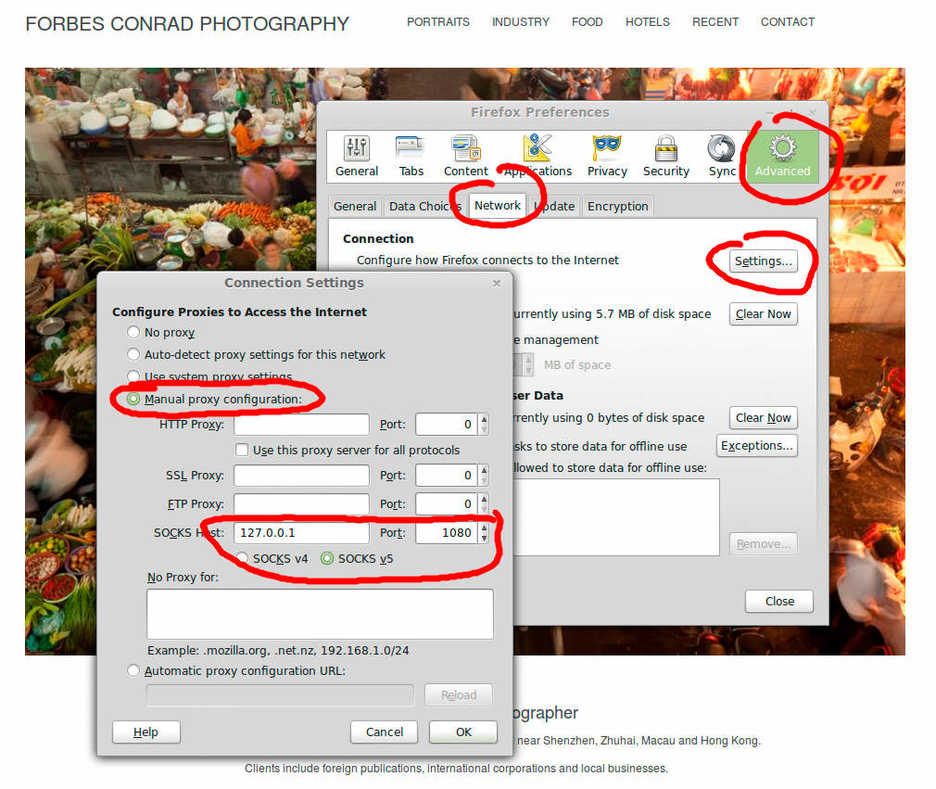
Task: Adjust the SSL Proxy port stepper
Action: [x=484, y=475]
